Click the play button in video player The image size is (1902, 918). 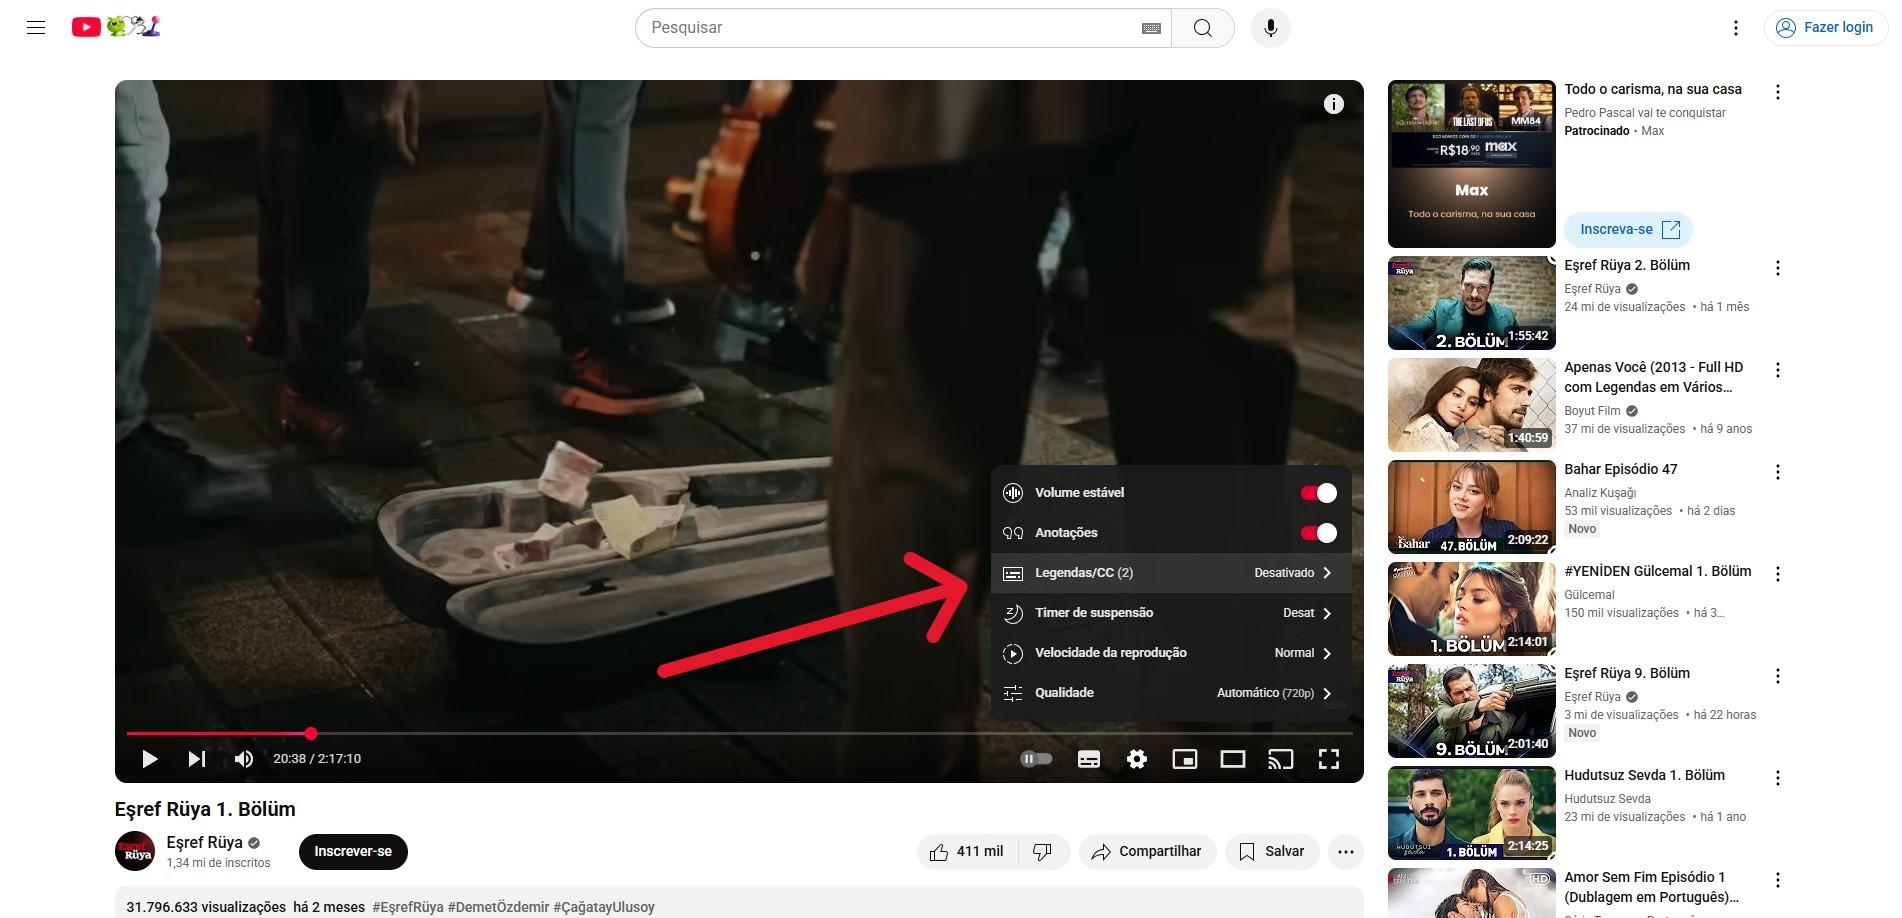pos(150,759)
